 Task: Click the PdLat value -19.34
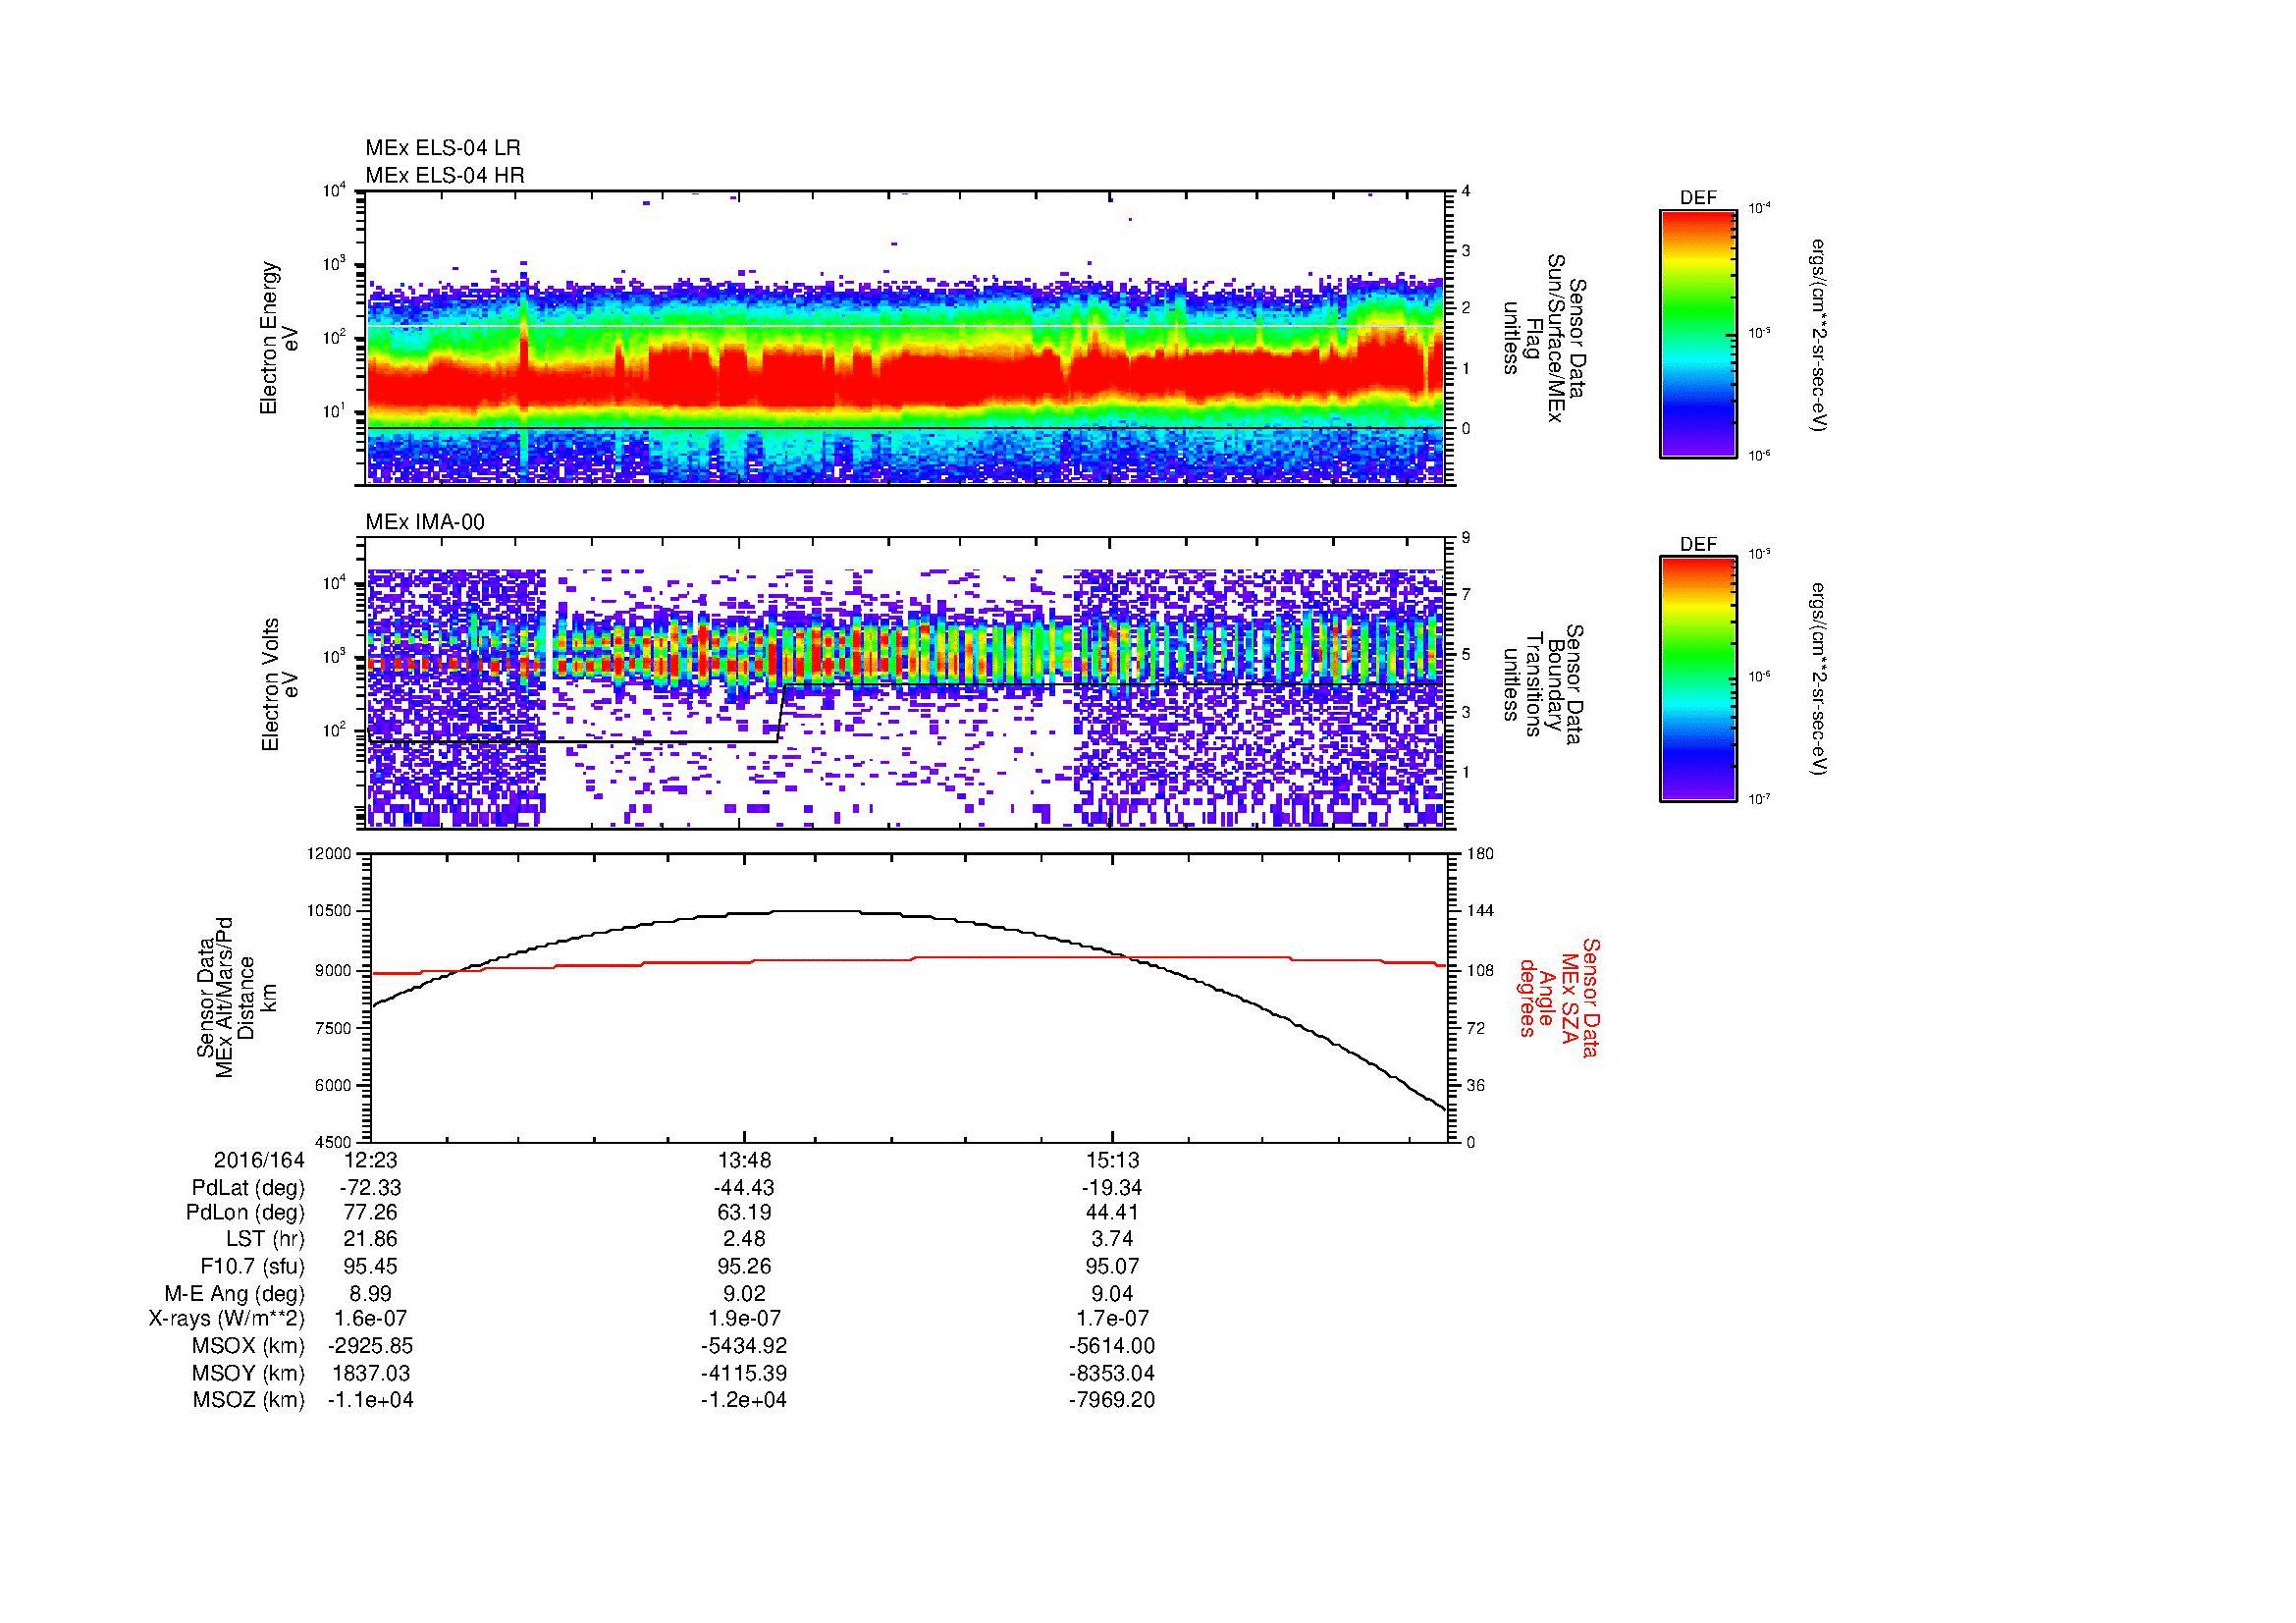[x=1111, y=1188]
